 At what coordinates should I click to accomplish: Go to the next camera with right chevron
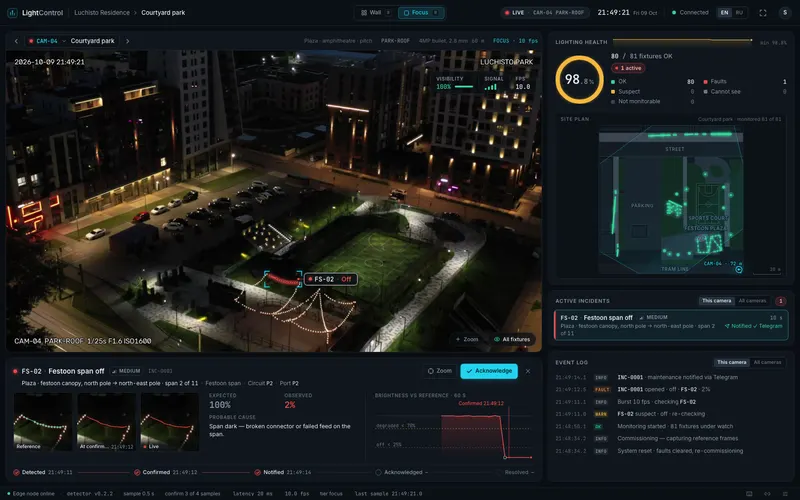[128, 41]
